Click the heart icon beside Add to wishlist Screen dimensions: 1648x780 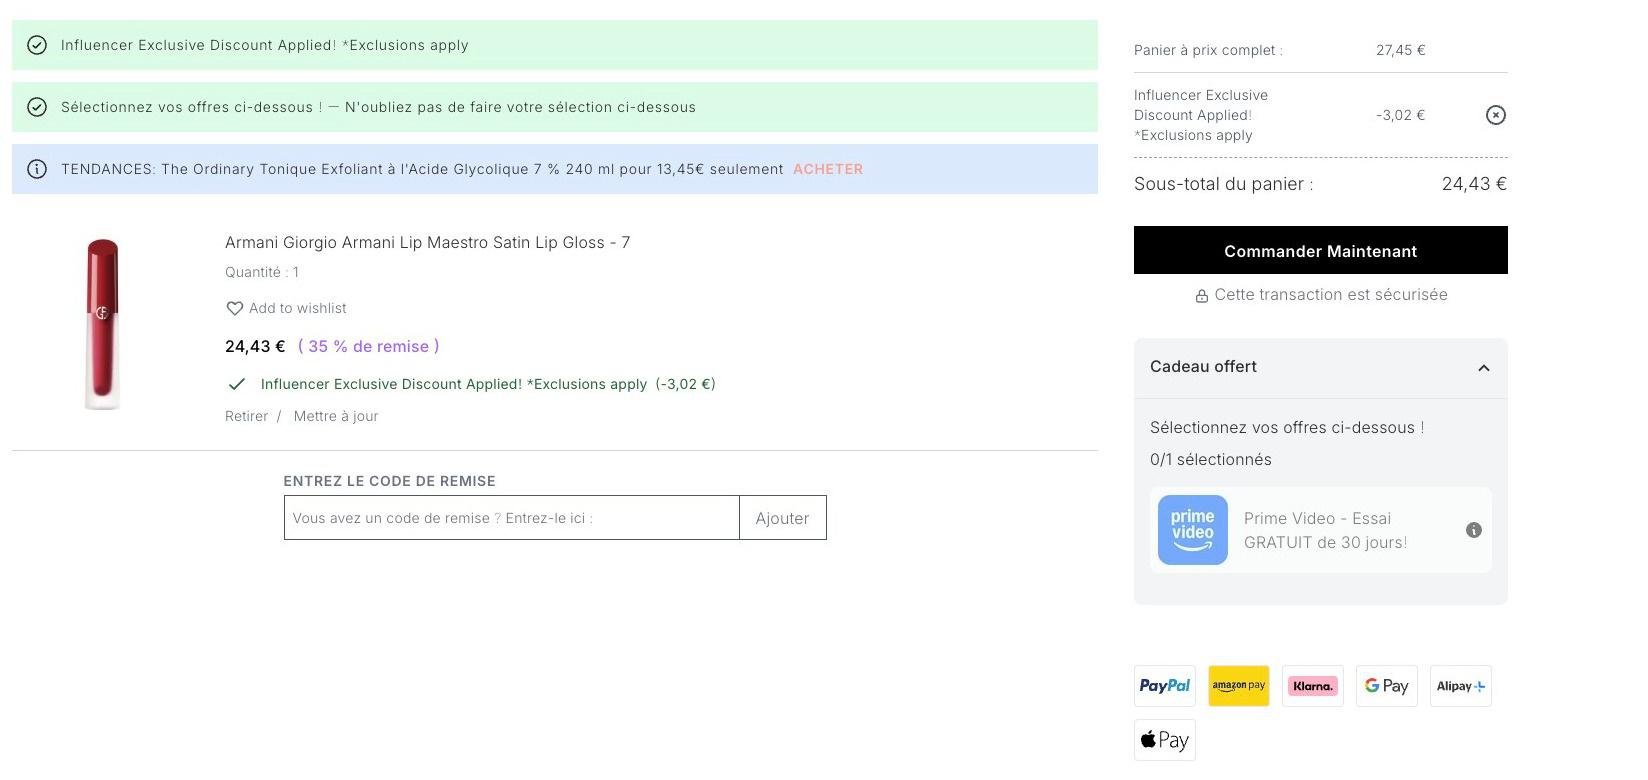235,308
